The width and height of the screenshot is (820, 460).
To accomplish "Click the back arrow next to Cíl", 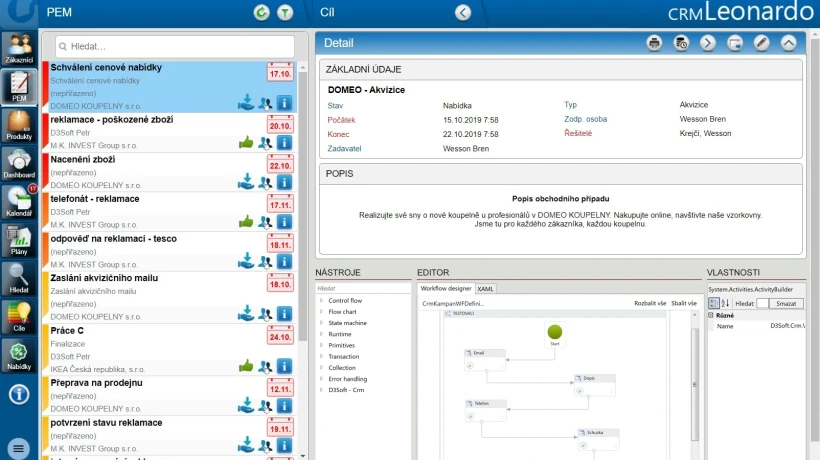I will [x=463, y=13].
